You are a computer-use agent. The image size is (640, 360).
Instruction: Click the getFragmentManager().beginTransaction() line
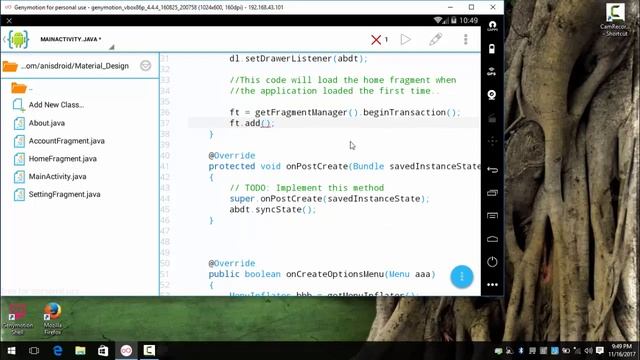pos(344,112)
